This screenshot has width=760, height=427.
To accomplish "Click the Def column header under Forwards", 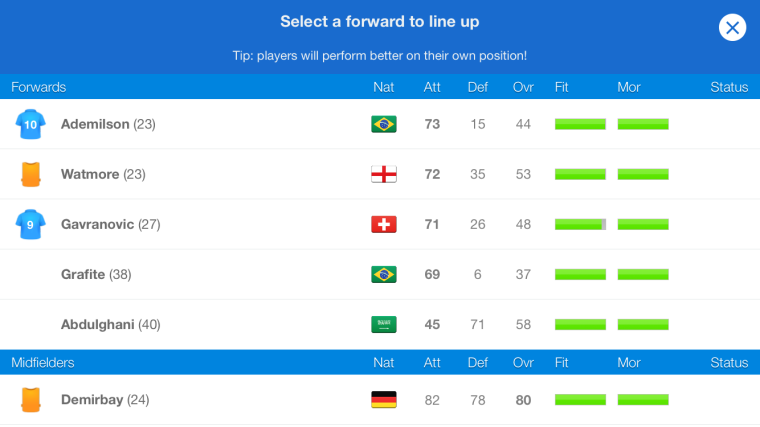I will 477,87.
